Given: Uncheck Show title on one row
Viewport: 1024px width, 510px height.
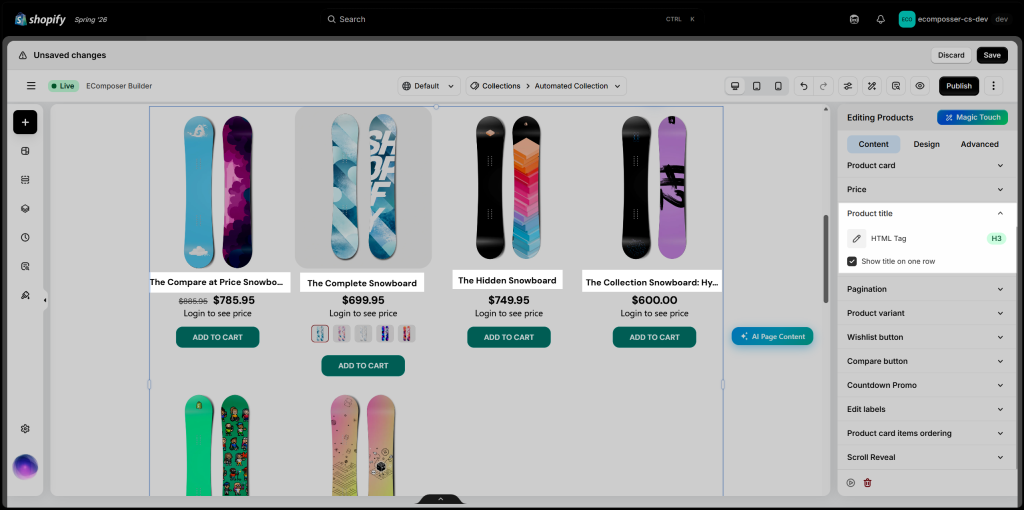Looking at the screenshot, I should tap(852, 261).
